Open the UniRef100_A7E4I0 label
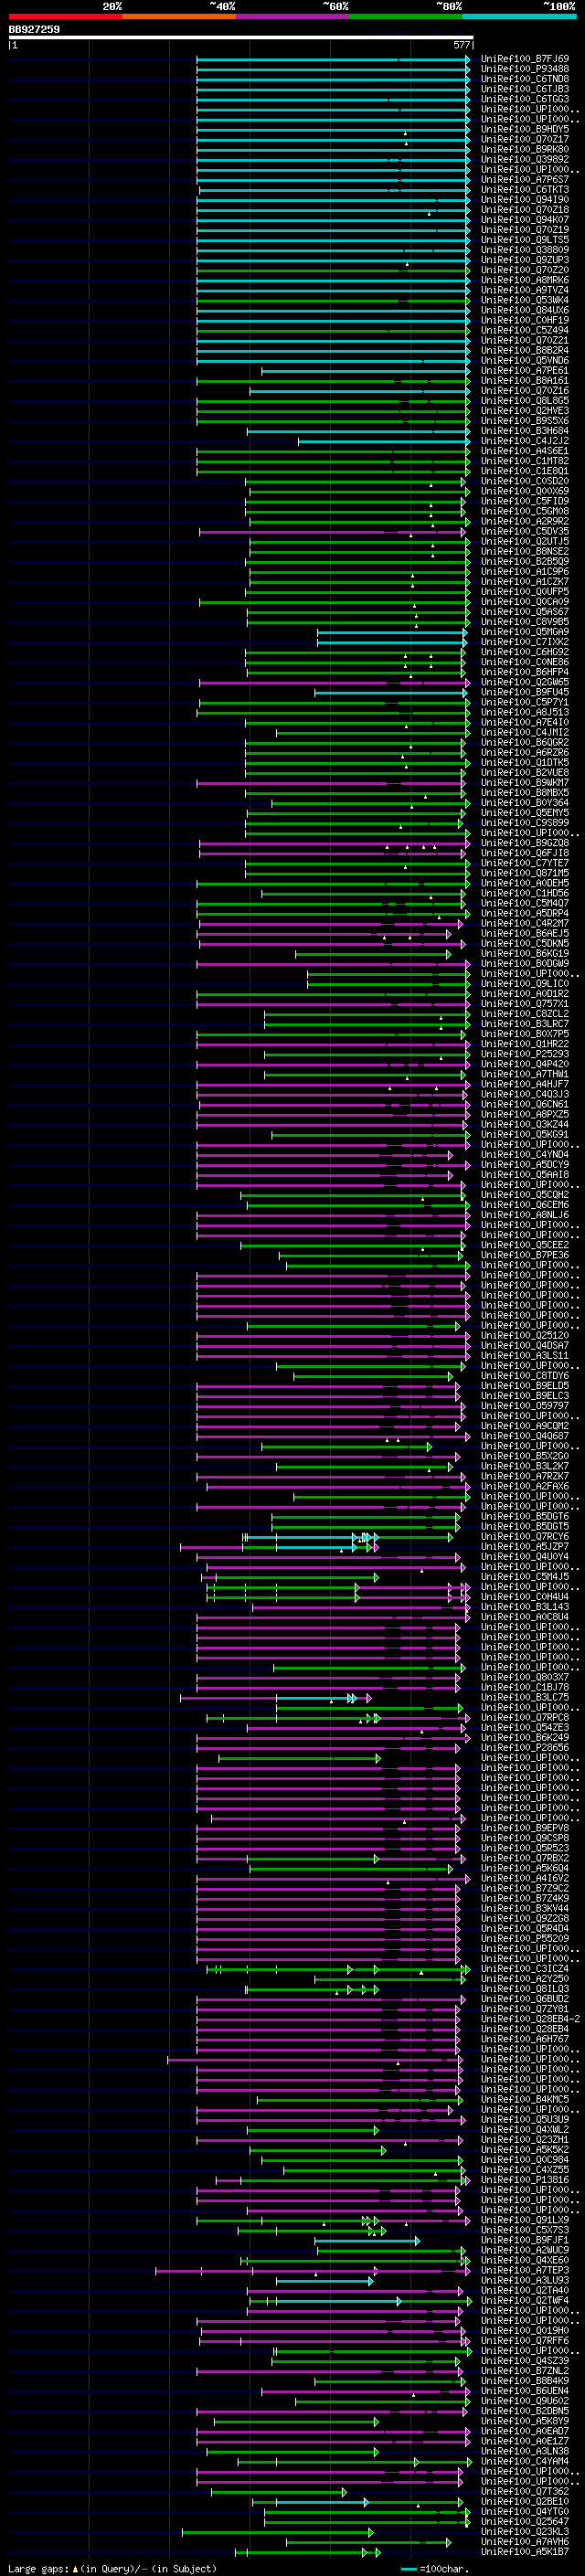585x2576 pixels. (525, 722)
